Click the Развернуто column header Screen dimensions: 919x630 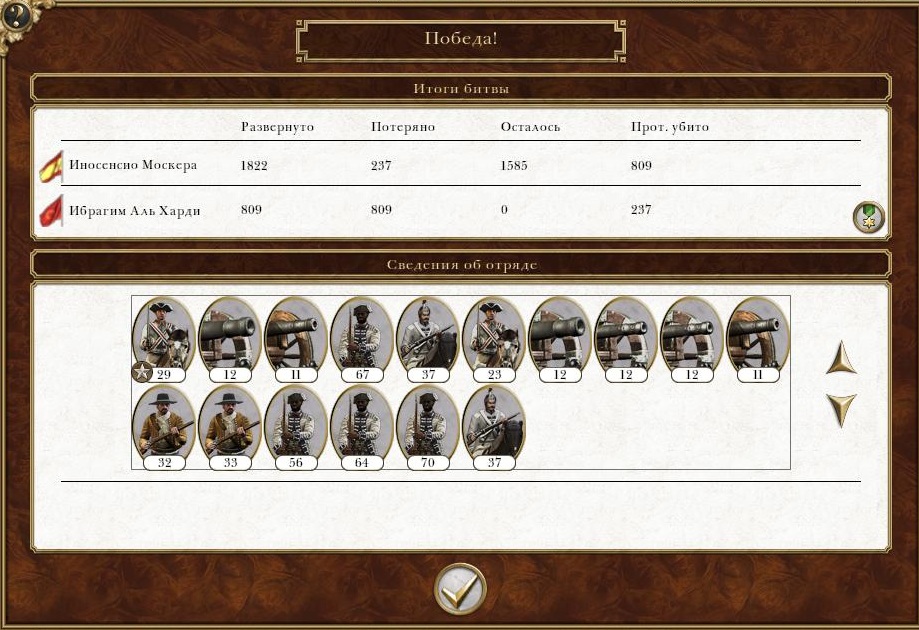coord(277,127)
